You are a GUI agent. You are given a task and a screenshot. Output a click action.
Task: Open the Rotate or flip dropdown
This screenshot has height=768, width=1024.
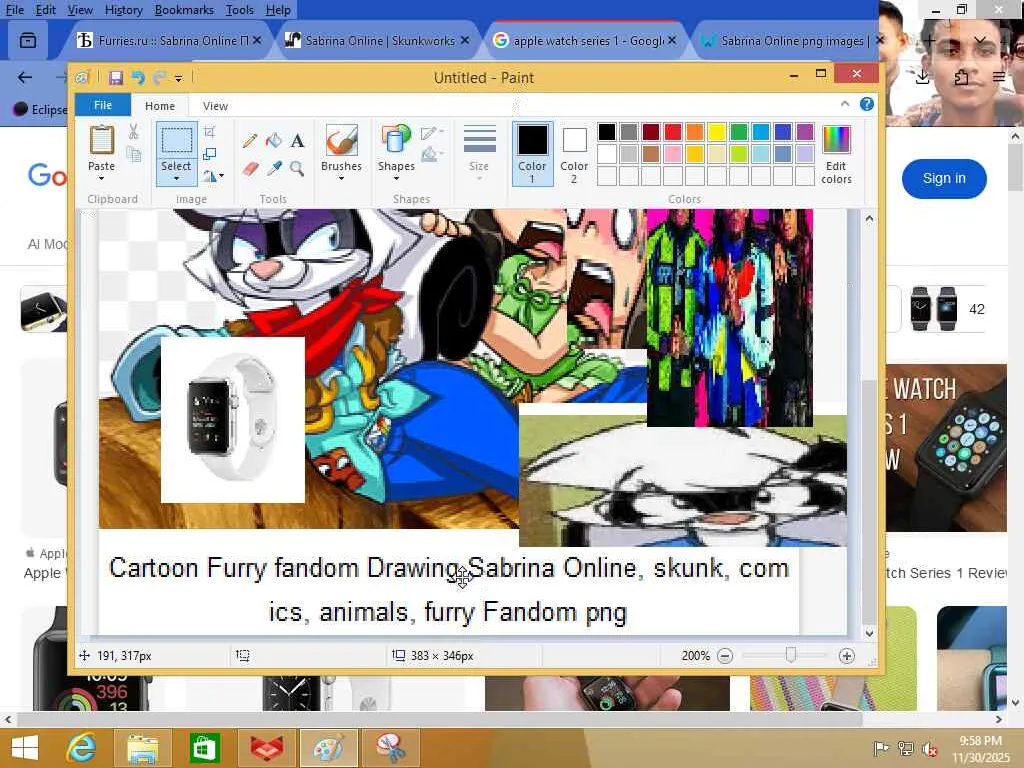[x=214, y=176]
